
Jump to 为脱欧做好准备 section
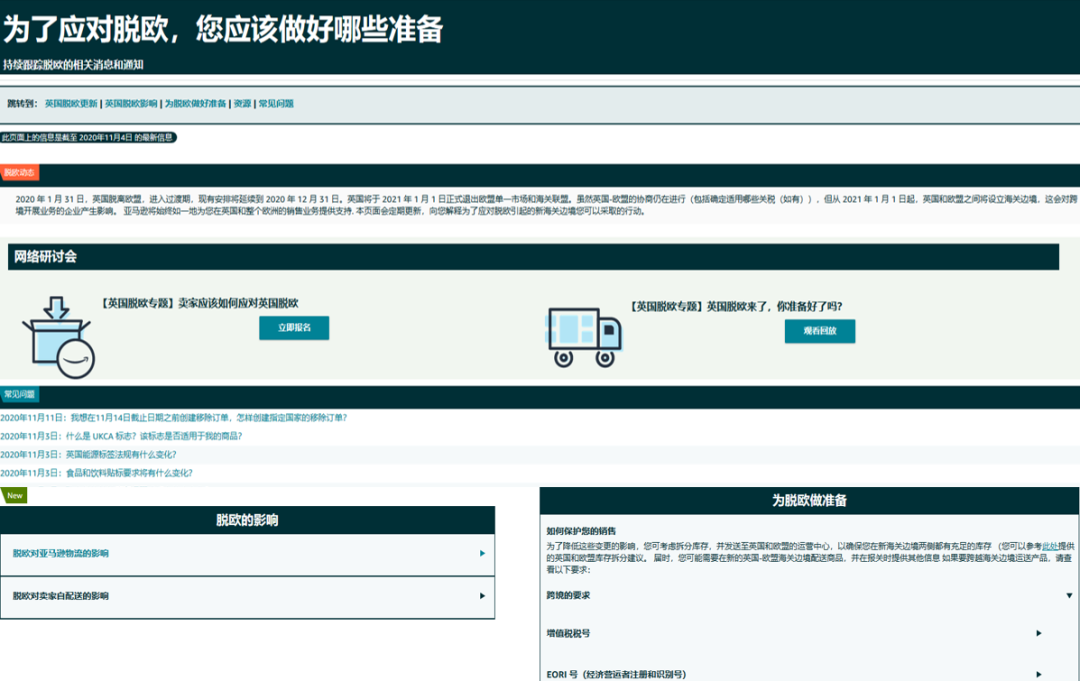195,103
